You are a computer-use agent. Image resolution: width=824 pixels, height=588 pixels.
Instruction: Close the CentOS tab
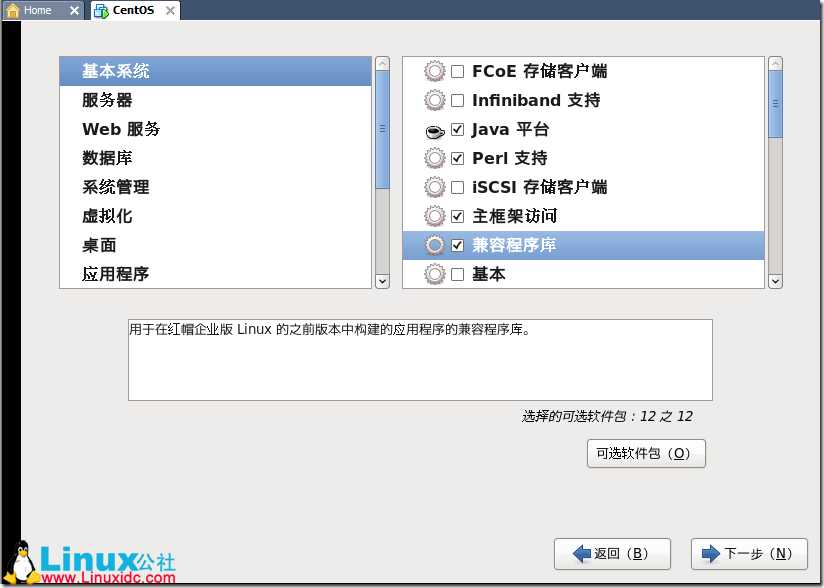point(170,11)
